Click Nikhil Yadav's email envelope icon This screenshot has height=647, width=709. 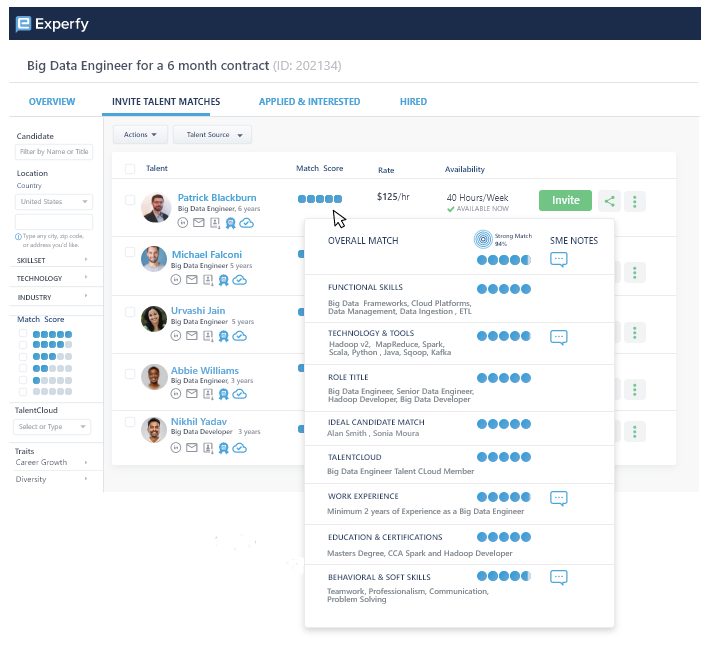coord(192,448)
